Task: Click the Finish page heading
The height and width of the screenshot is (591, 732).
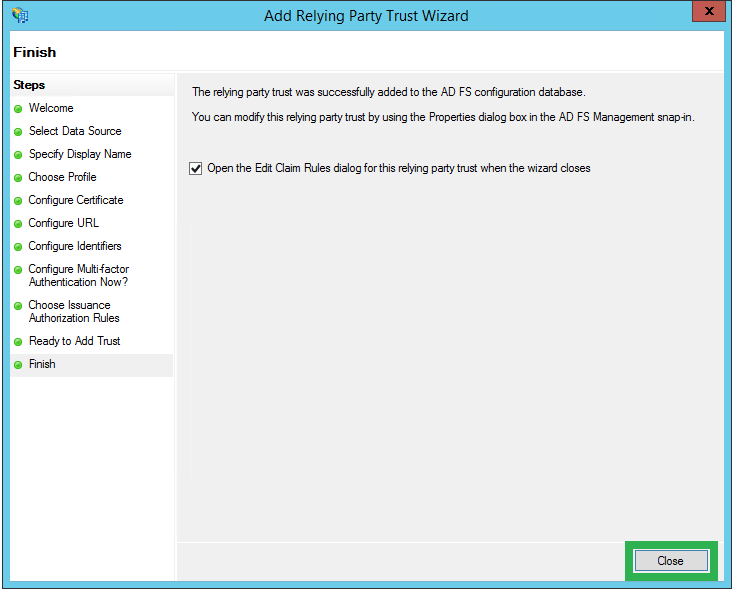Action: [x=35, y=52]
